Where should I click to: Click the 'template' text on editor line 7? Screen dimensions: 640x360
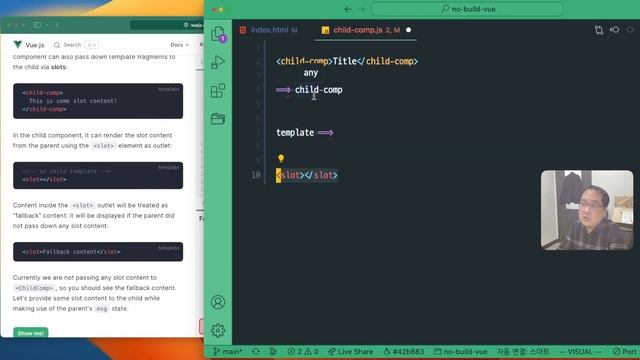[x=295, y=133]
